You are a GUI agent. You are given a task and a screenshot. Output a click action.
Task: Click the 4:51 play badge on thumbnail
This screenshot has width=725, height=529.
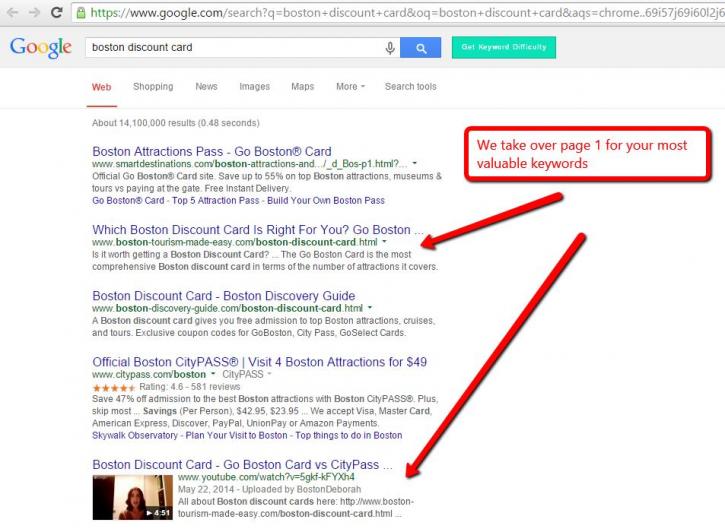pos(158,513)
